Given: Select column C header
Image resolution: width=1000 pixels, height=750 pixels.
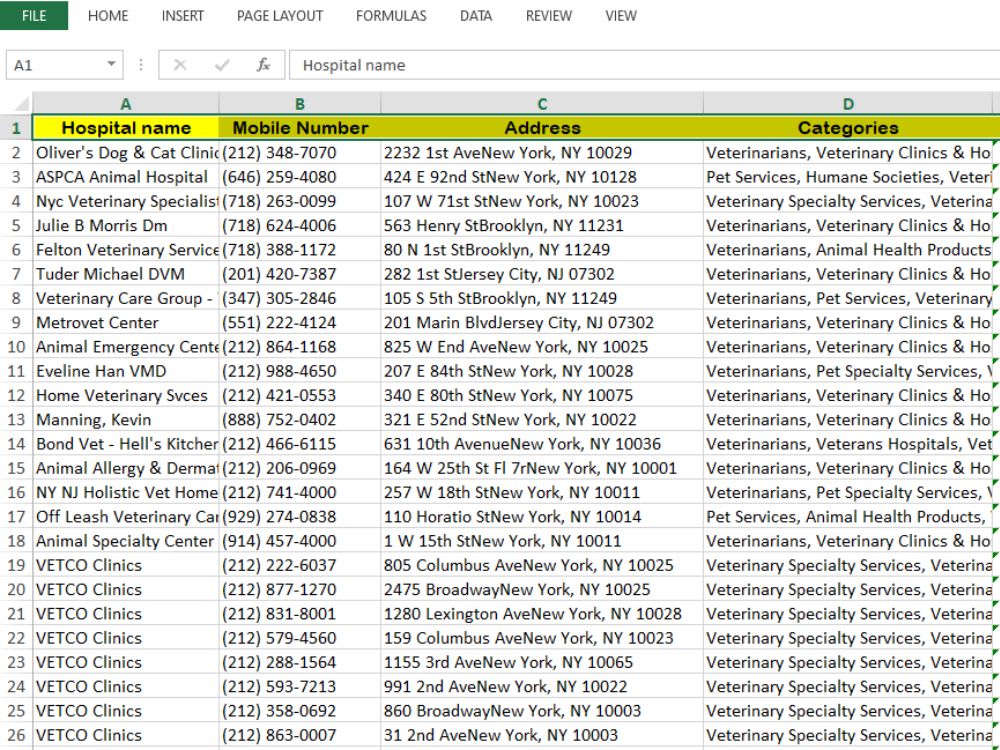Looking at the screenshot, I should click(x=541, y=103).
